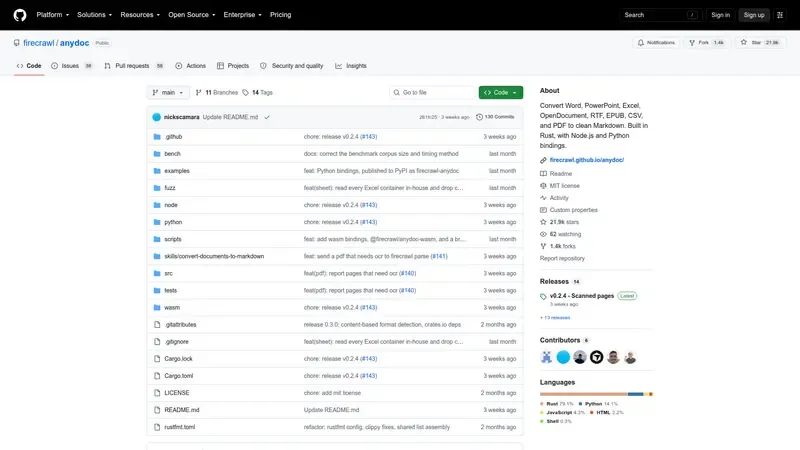This screenshot has height=450, width=800.
Task: Select the Code tab
Action: click(x=29, y=66)
